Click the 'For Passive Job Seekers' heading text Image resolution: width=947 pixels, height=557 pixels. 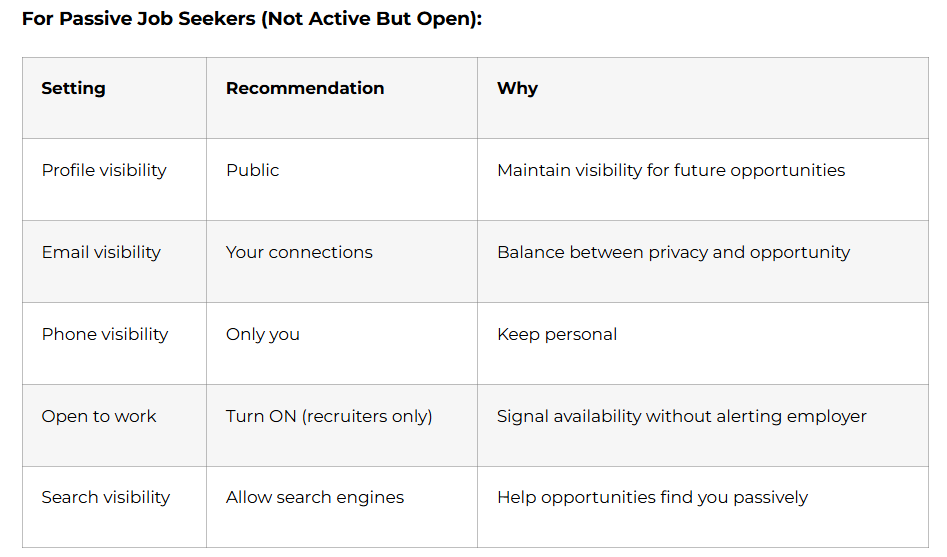coord(139,19)
